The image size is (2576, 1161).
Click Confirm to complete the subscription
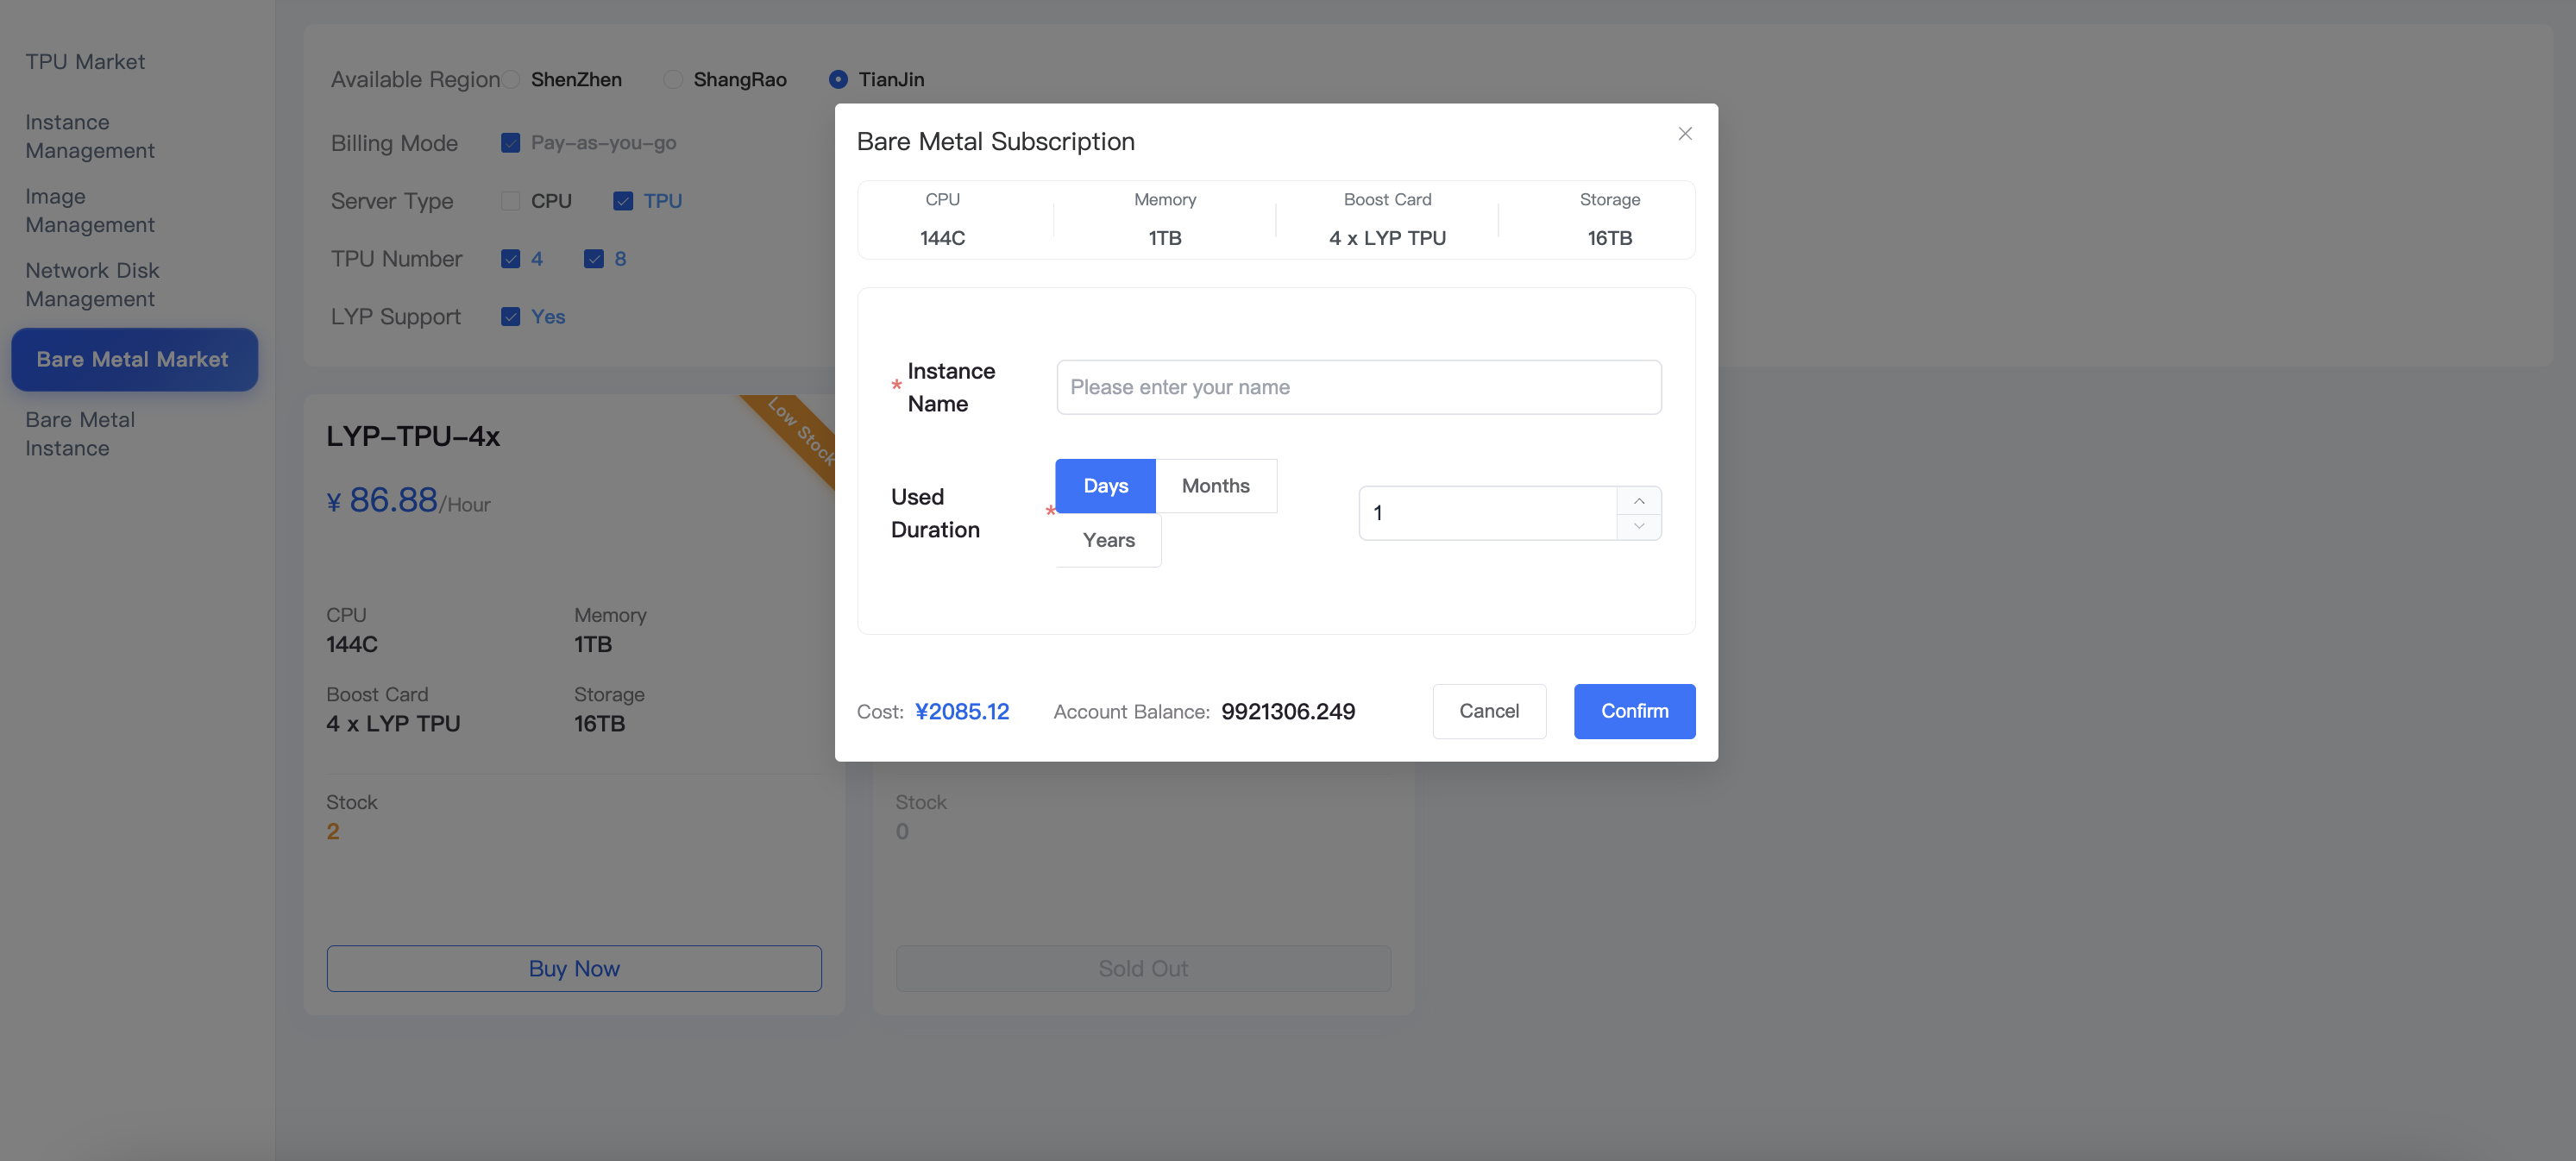[x=1634, y=711]
